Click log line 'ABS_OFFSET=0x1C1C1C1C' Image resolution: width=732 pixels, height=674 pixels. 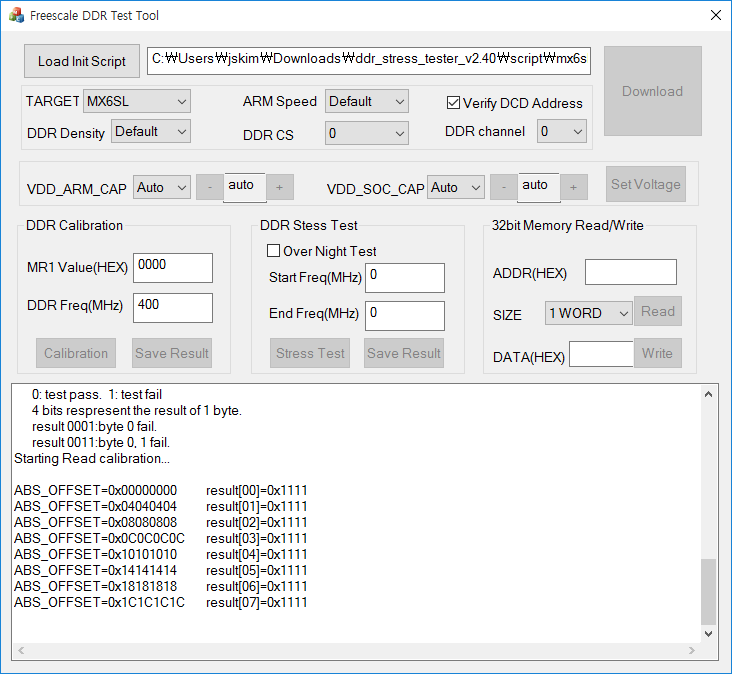(x=99, y=603)
